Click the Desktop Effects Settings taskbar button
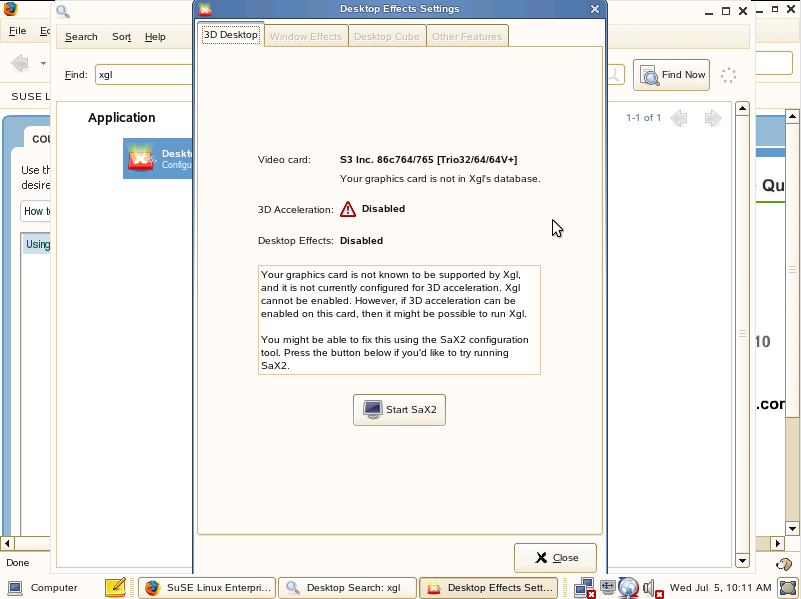Image resolution: width=801 pixels, height=599 pixels. point(489,588)
